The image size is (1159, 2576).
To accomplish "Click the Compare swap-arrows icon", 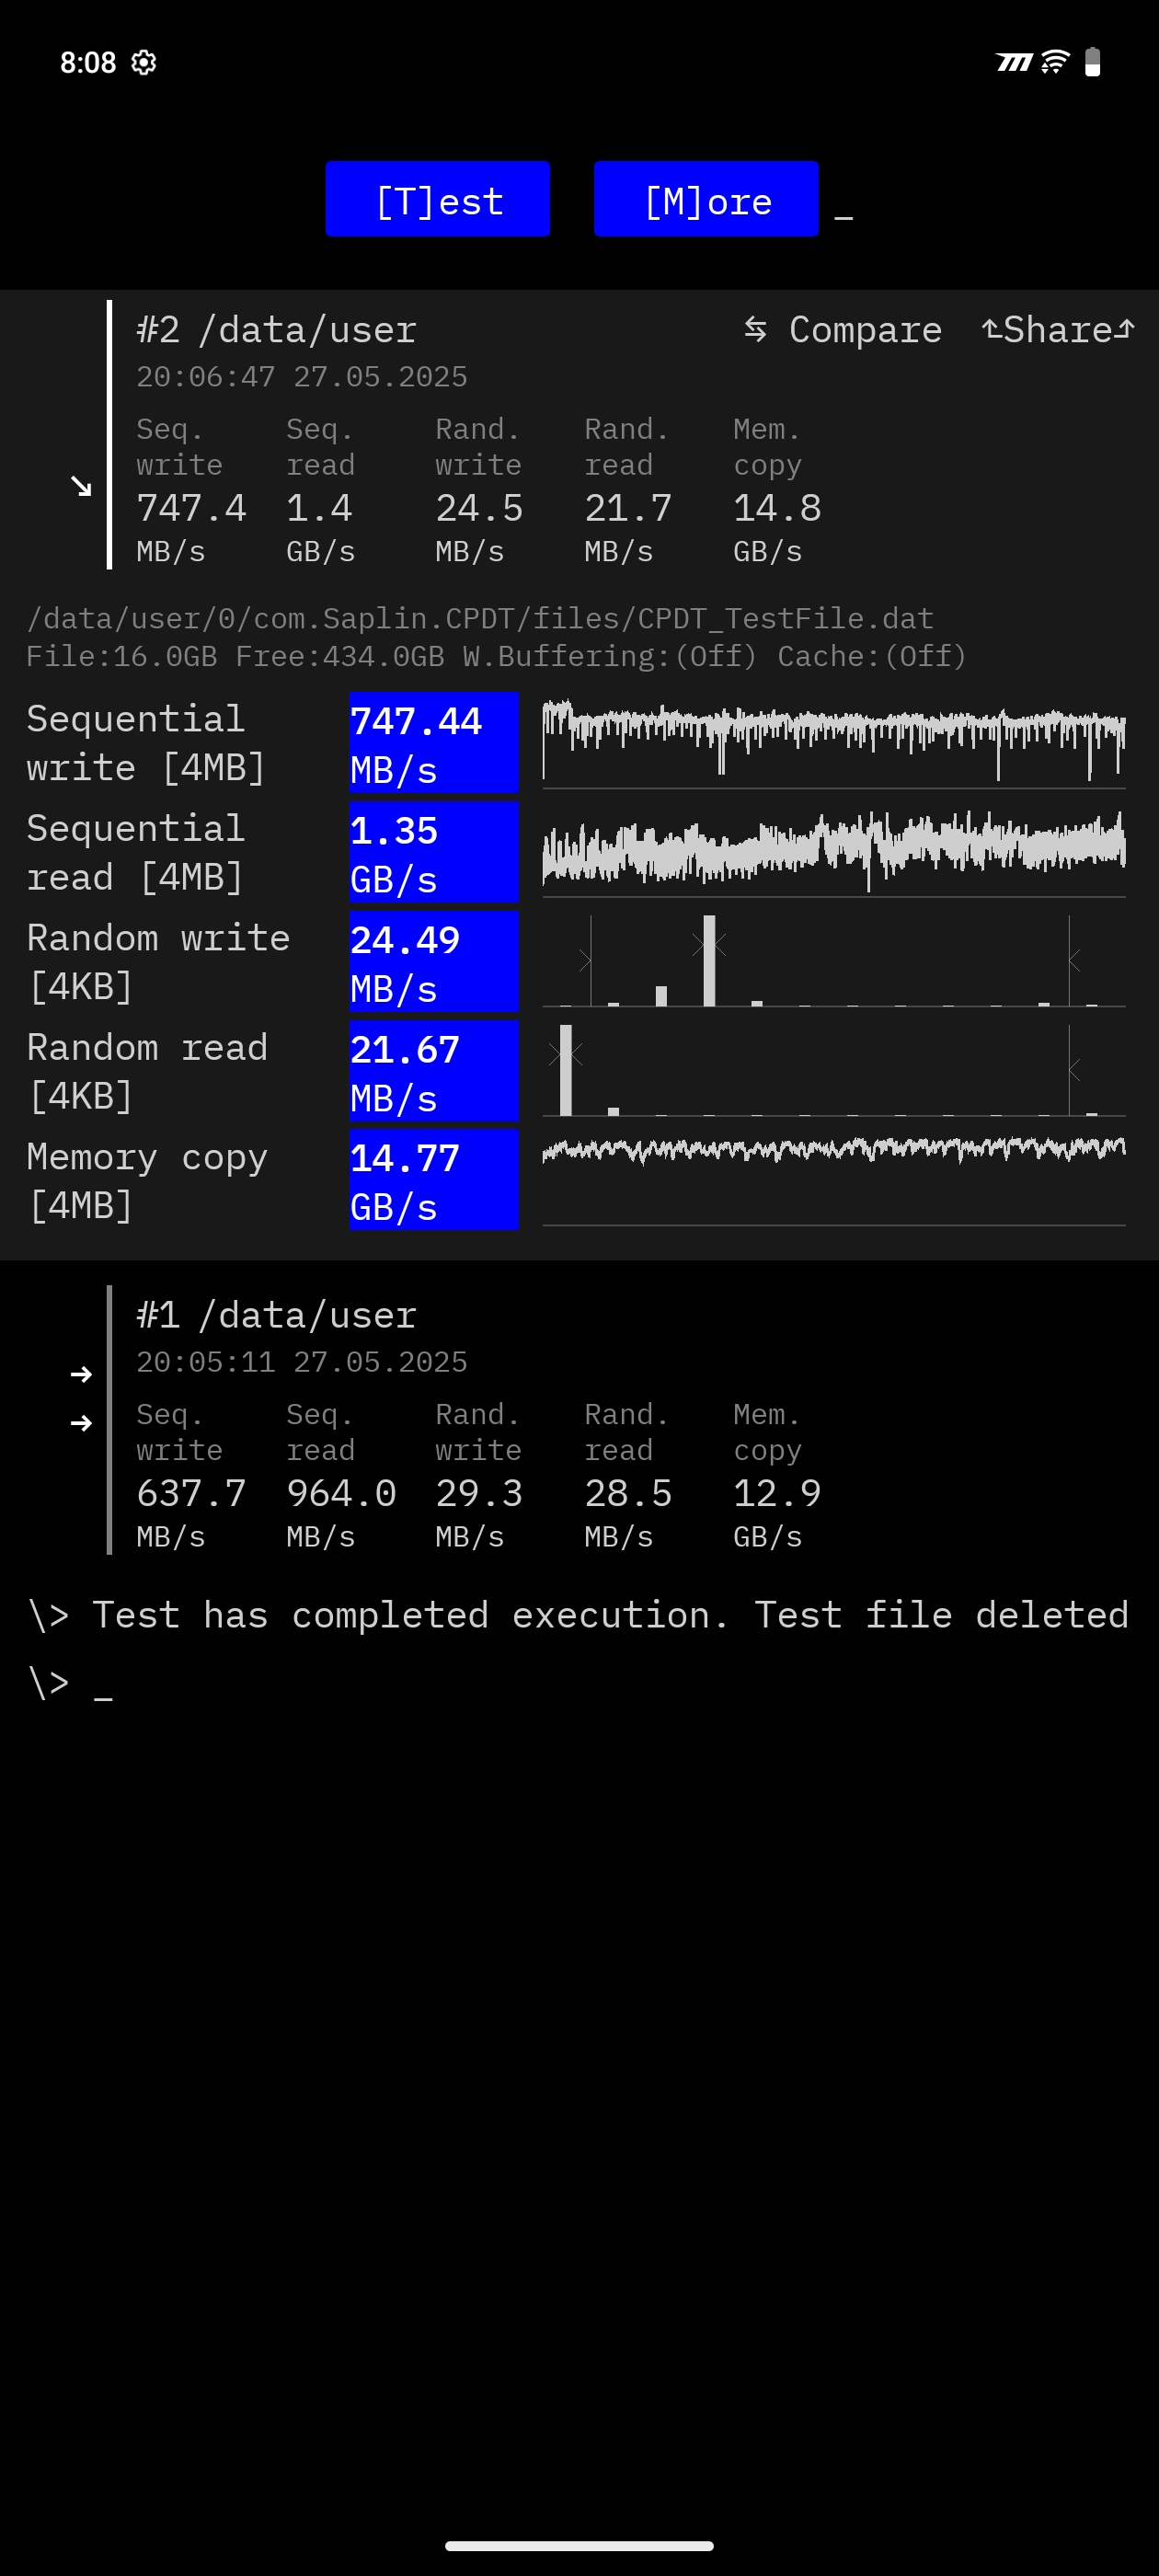I will click(755, 329).
